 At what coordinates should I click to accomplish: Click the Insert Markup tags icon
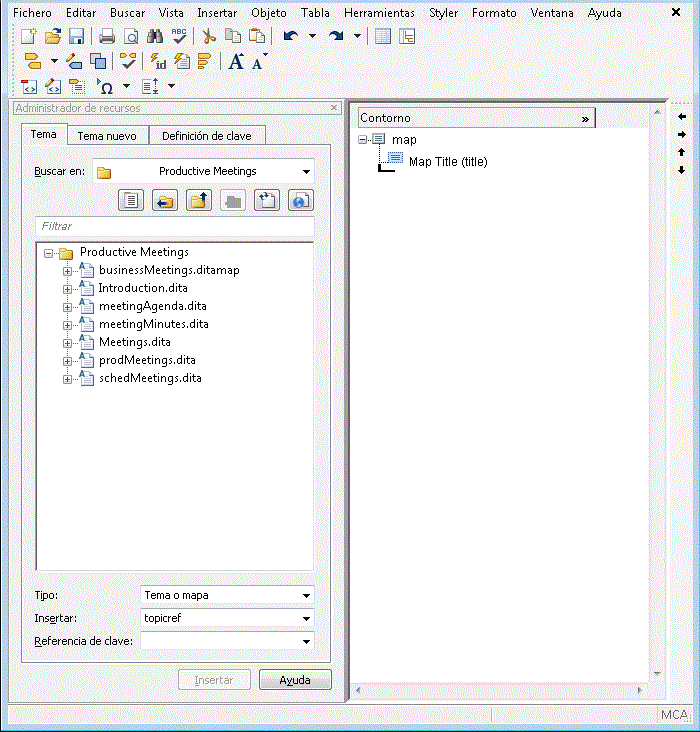click(x=33, y=61)
